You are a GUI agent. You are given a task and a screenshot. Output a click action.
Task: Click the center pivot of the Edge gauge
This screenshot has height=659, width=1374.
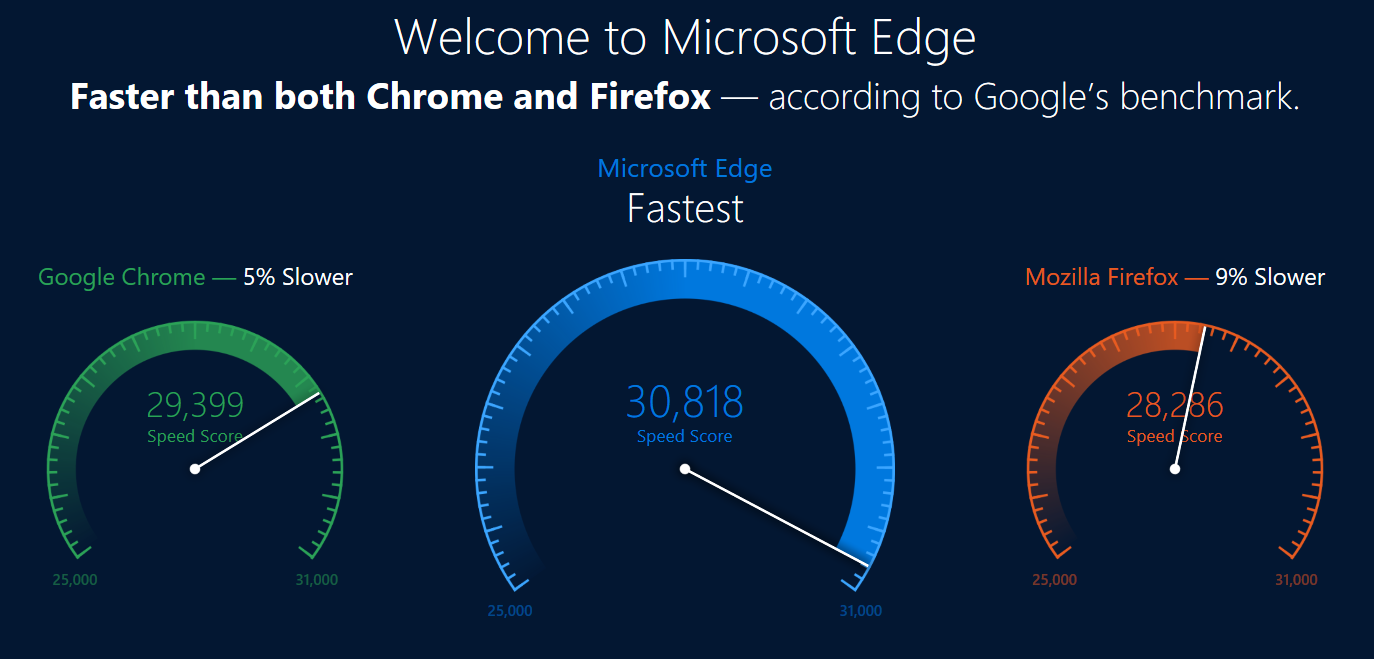tap(685, 469)
